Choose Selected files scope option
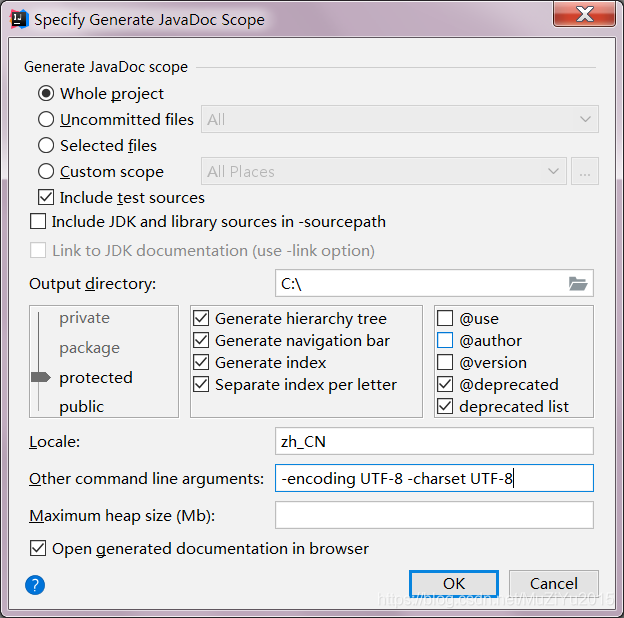 pos(46,145)
